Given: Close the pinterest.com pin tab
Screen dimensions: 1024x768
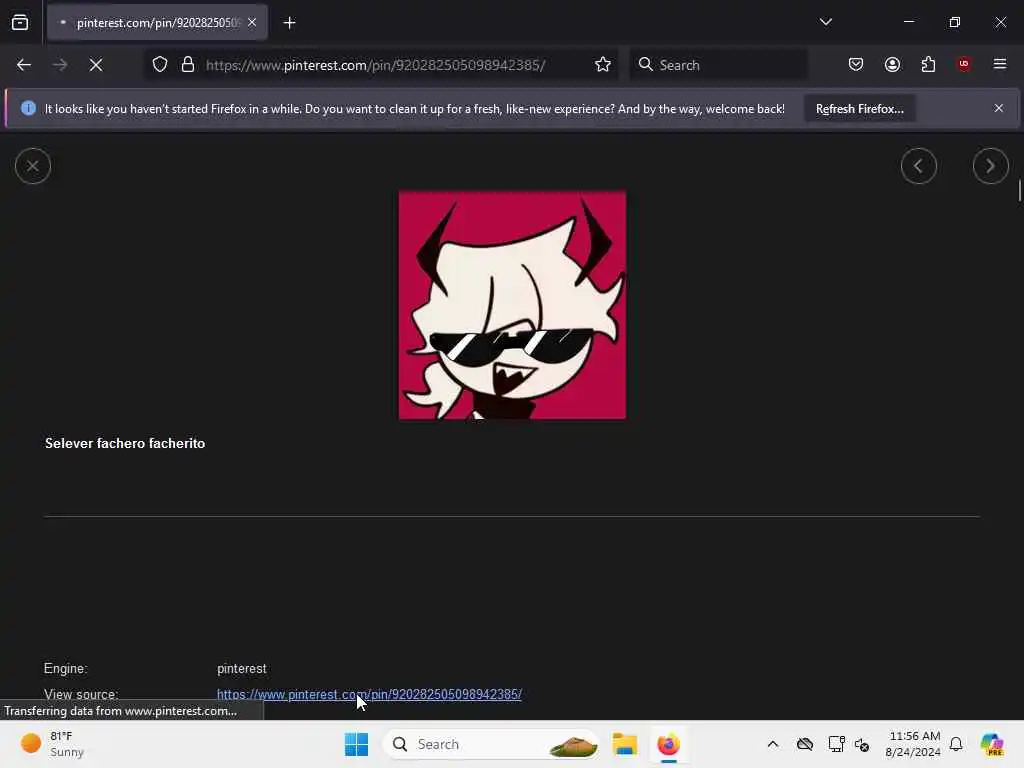Looking at the screenshot, I should click(x=252, y=23).
